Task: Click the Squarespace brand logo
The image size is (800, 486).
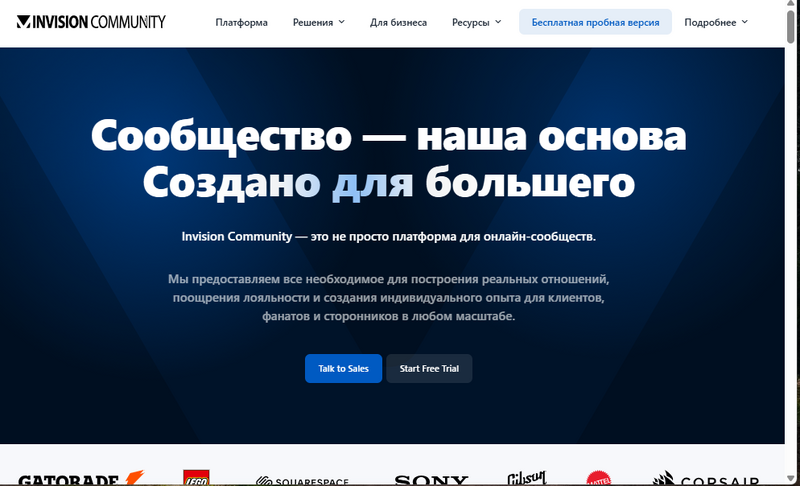Action: [x=302, y=480]
